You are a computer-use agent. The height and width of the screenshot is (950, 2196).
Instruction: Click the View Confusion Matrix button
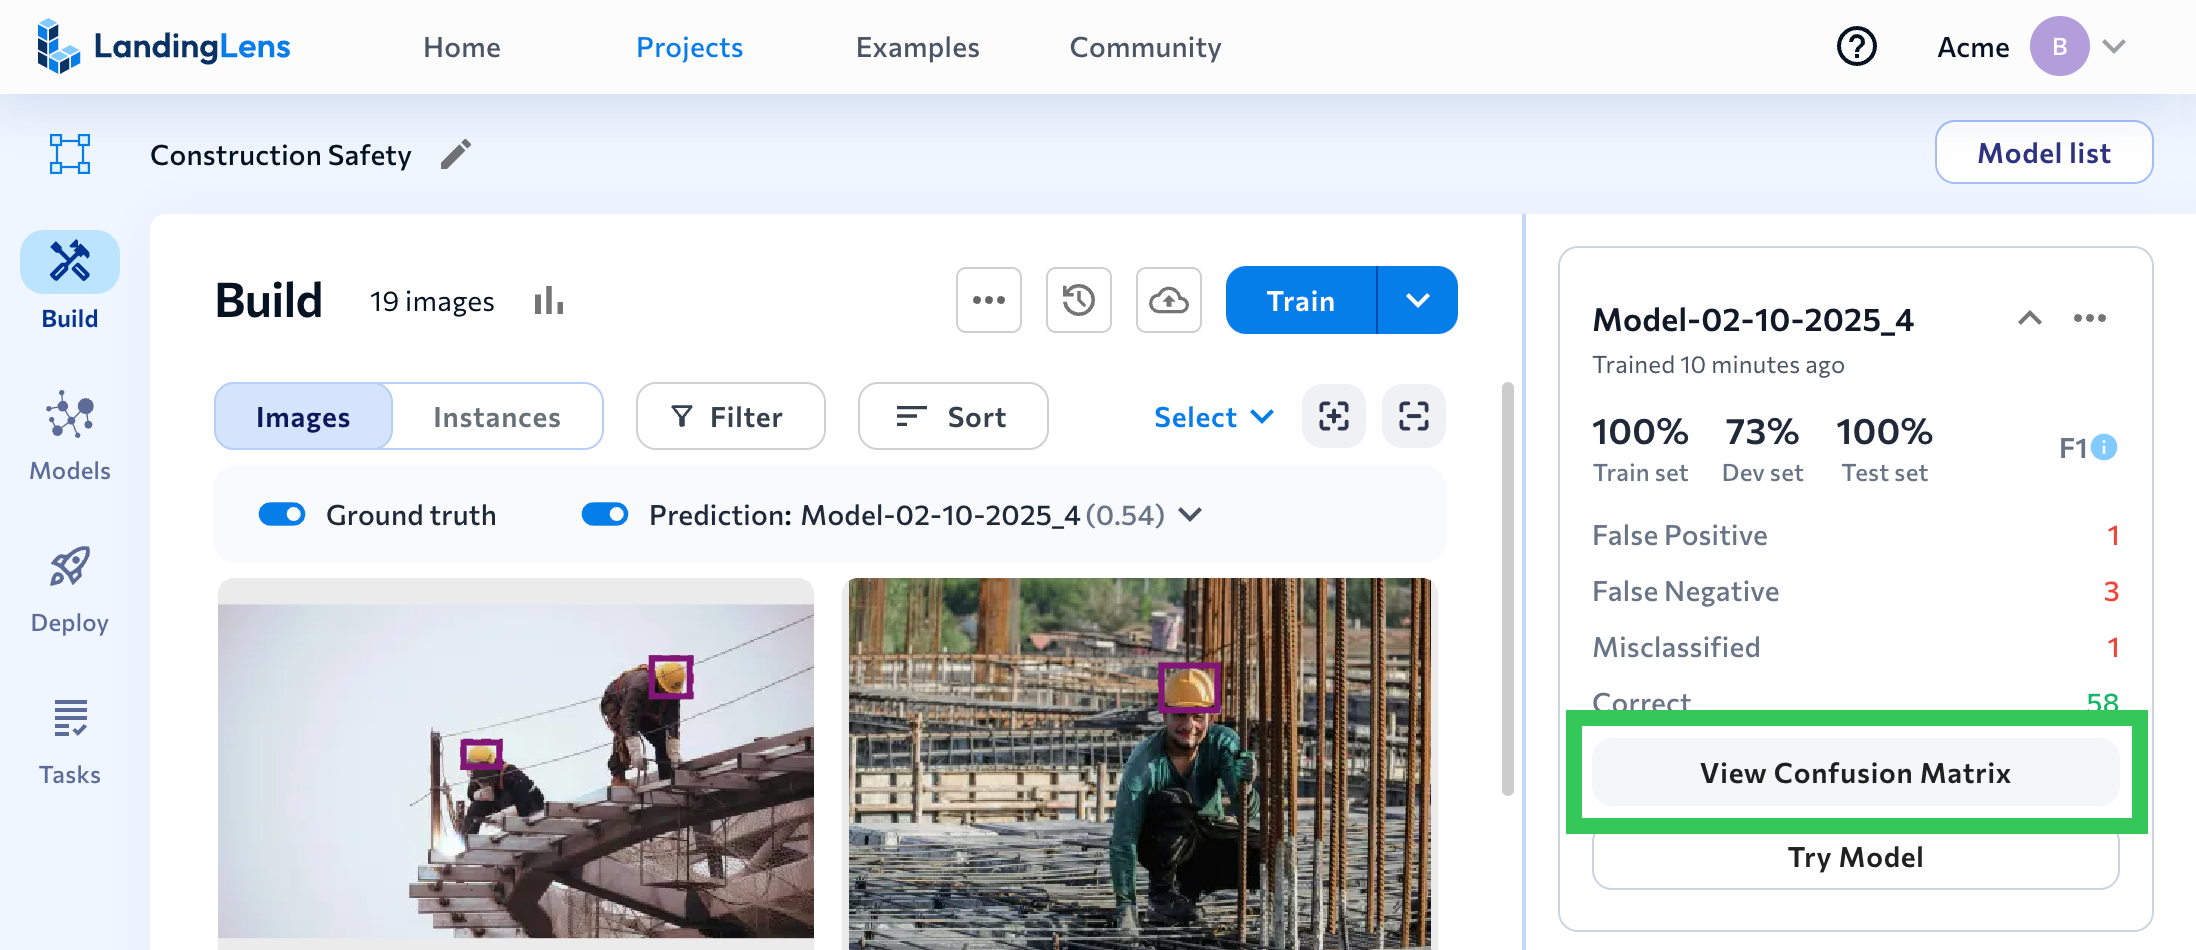[x=1855, y=772]
